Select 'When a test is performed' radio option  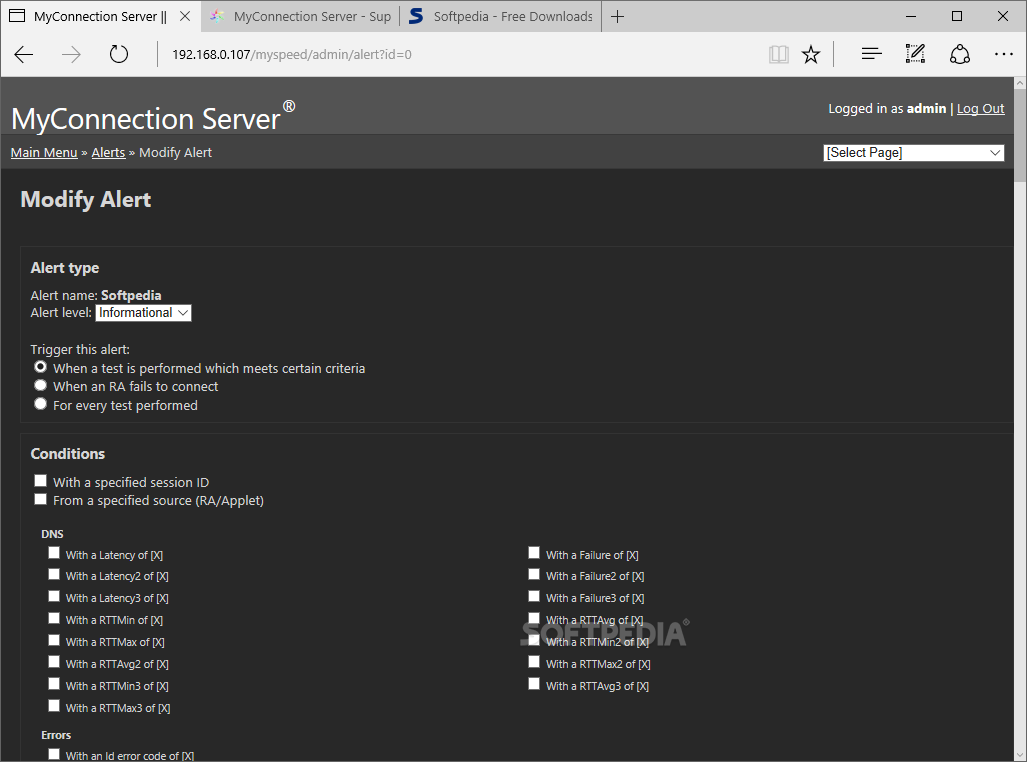41,367
